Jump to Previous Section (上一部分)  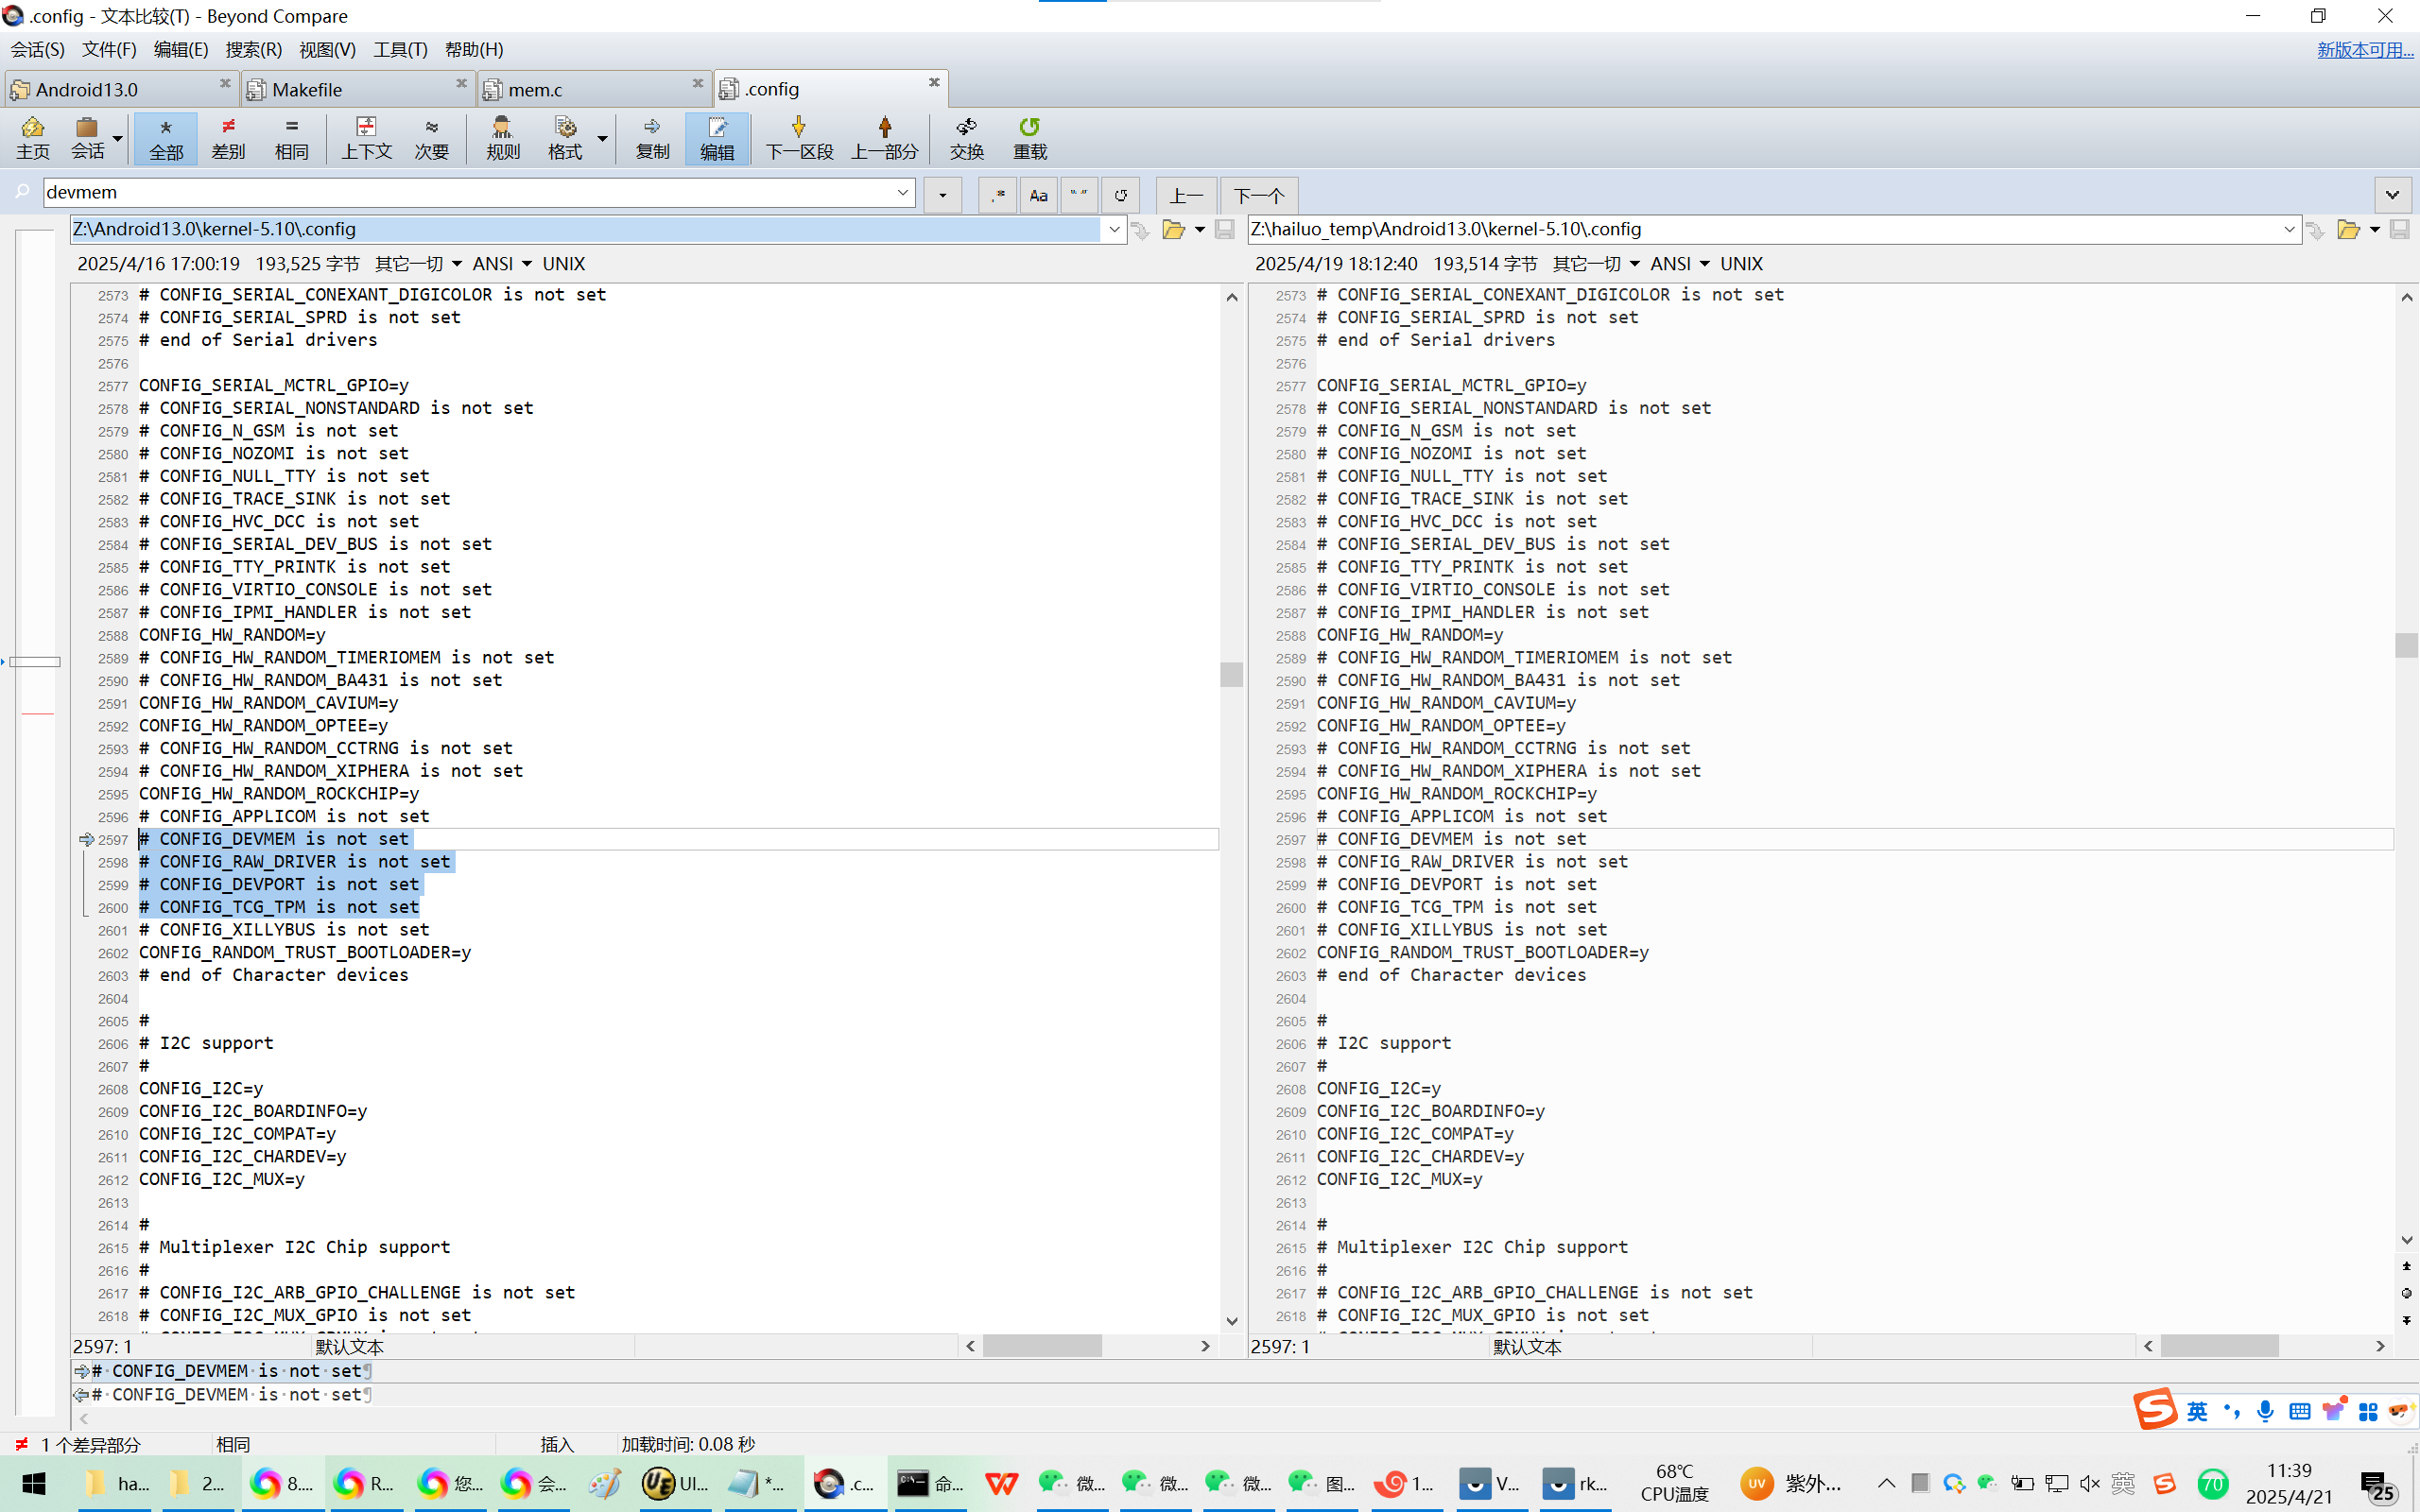pos(884,137)
